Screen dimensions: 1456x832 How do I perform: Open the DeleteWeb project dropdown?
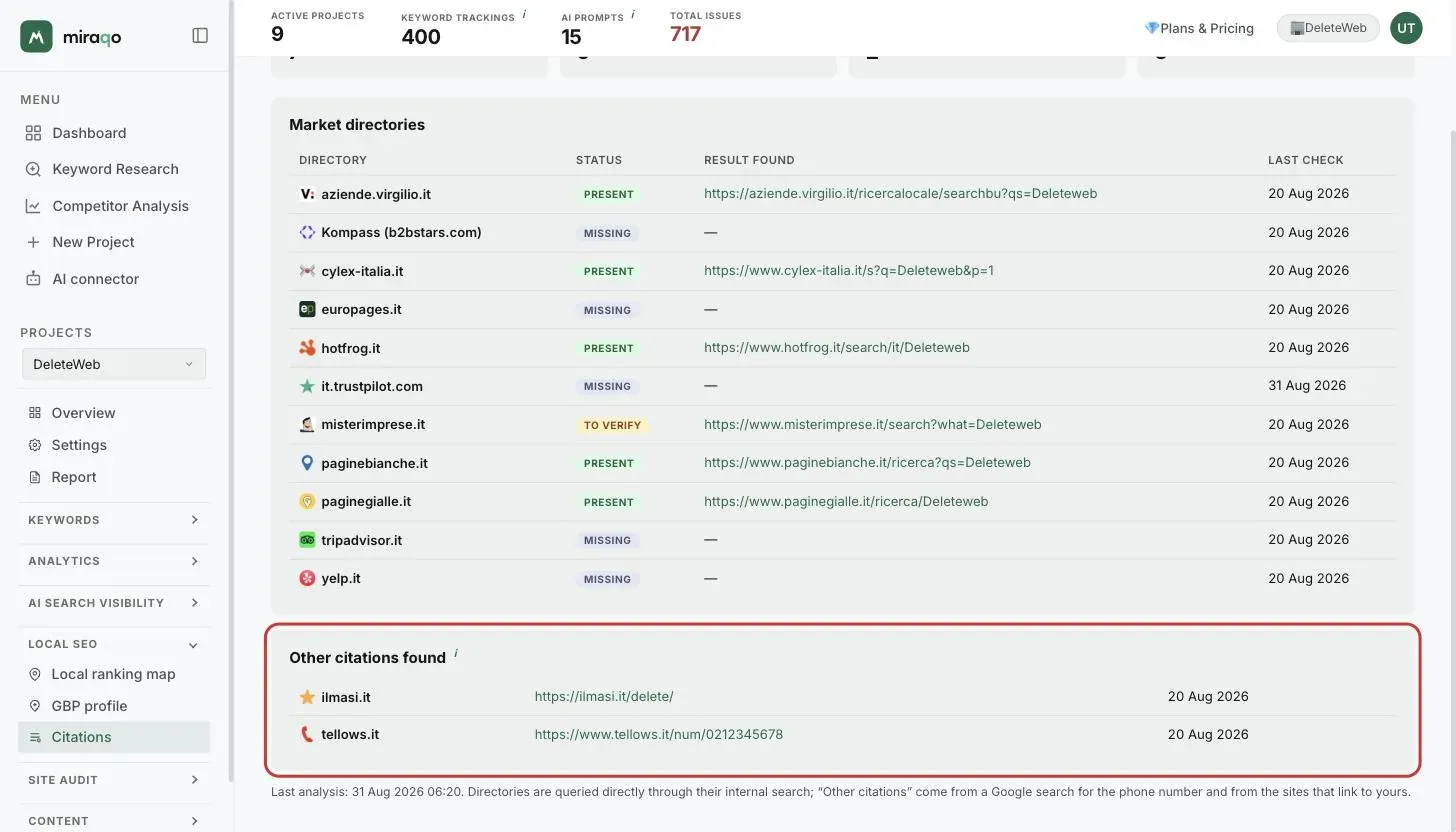[114, 364]
